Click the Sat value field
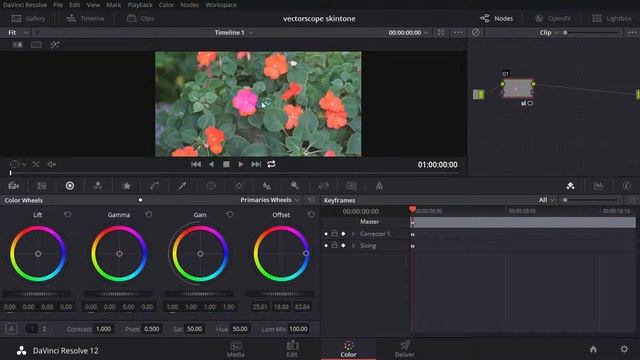This screenshot has width=640, height=360. tap(194, 329)
